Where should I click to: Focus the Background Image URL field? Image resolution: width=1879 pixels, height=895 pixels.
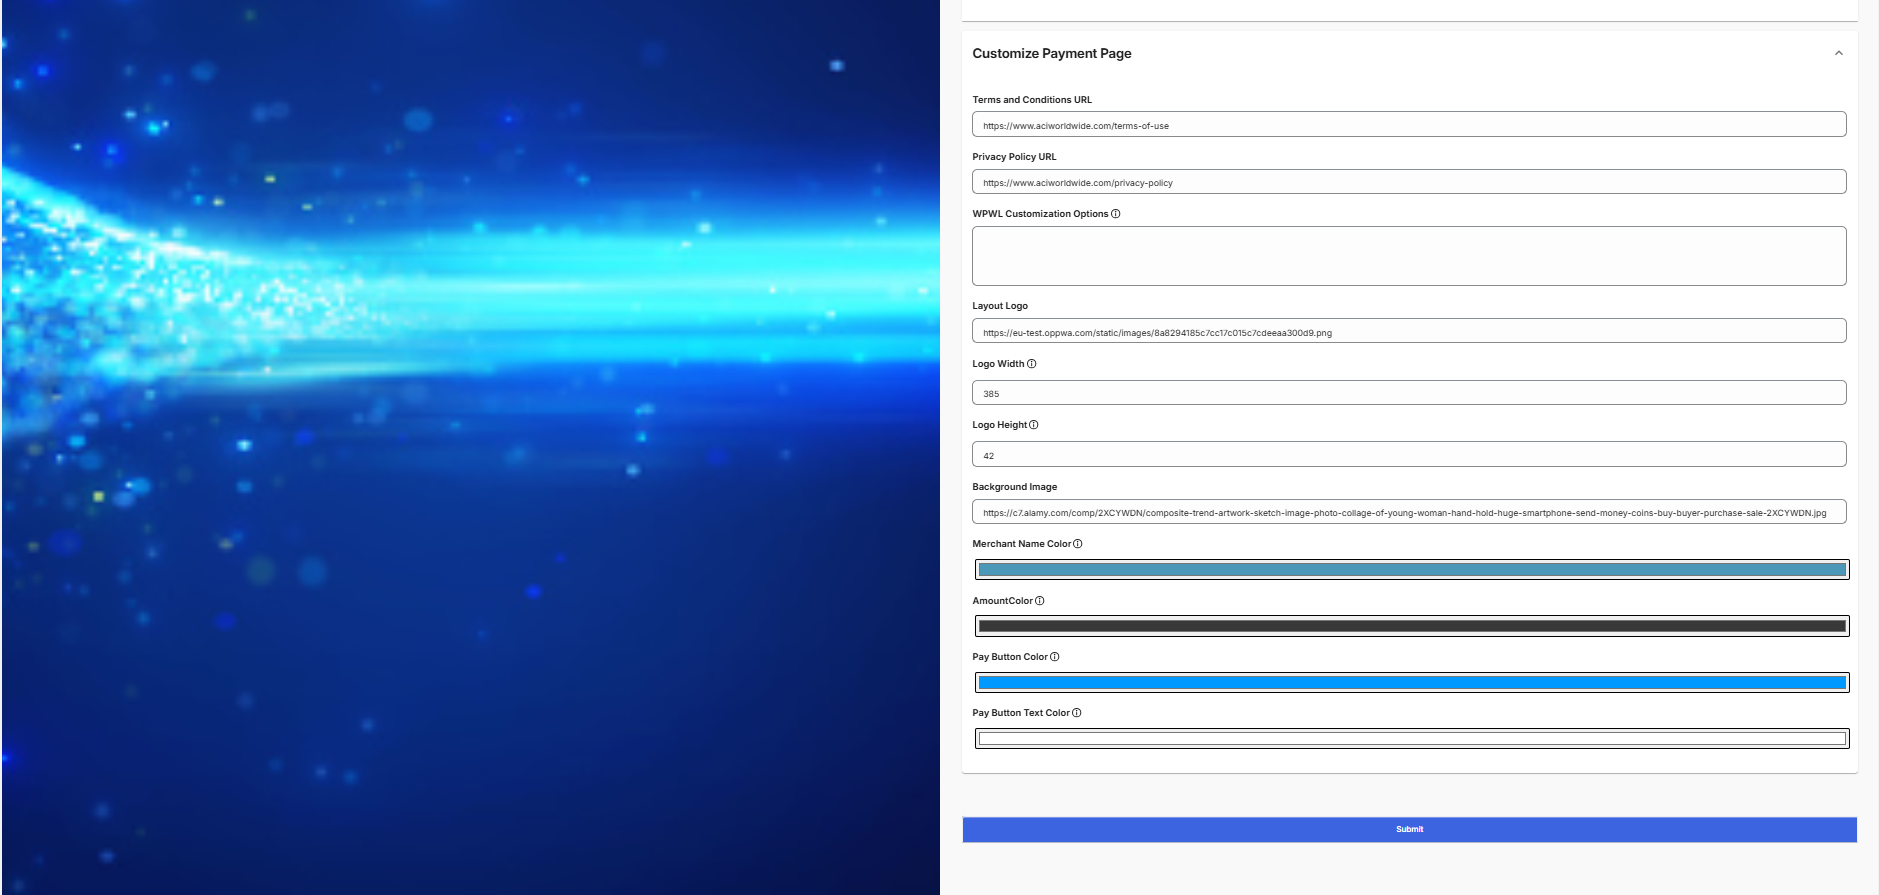click(x=1409, y=512)
